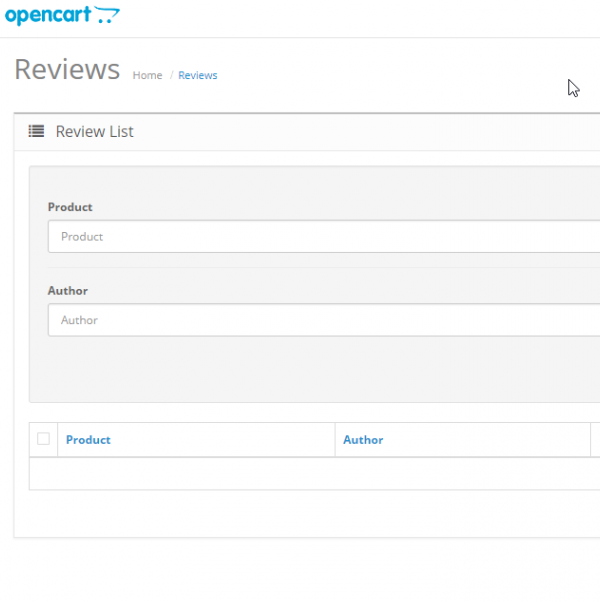The width and height of the screenshot is (600, 602).
Task: Click the Author field label
Action: point(68,291)
